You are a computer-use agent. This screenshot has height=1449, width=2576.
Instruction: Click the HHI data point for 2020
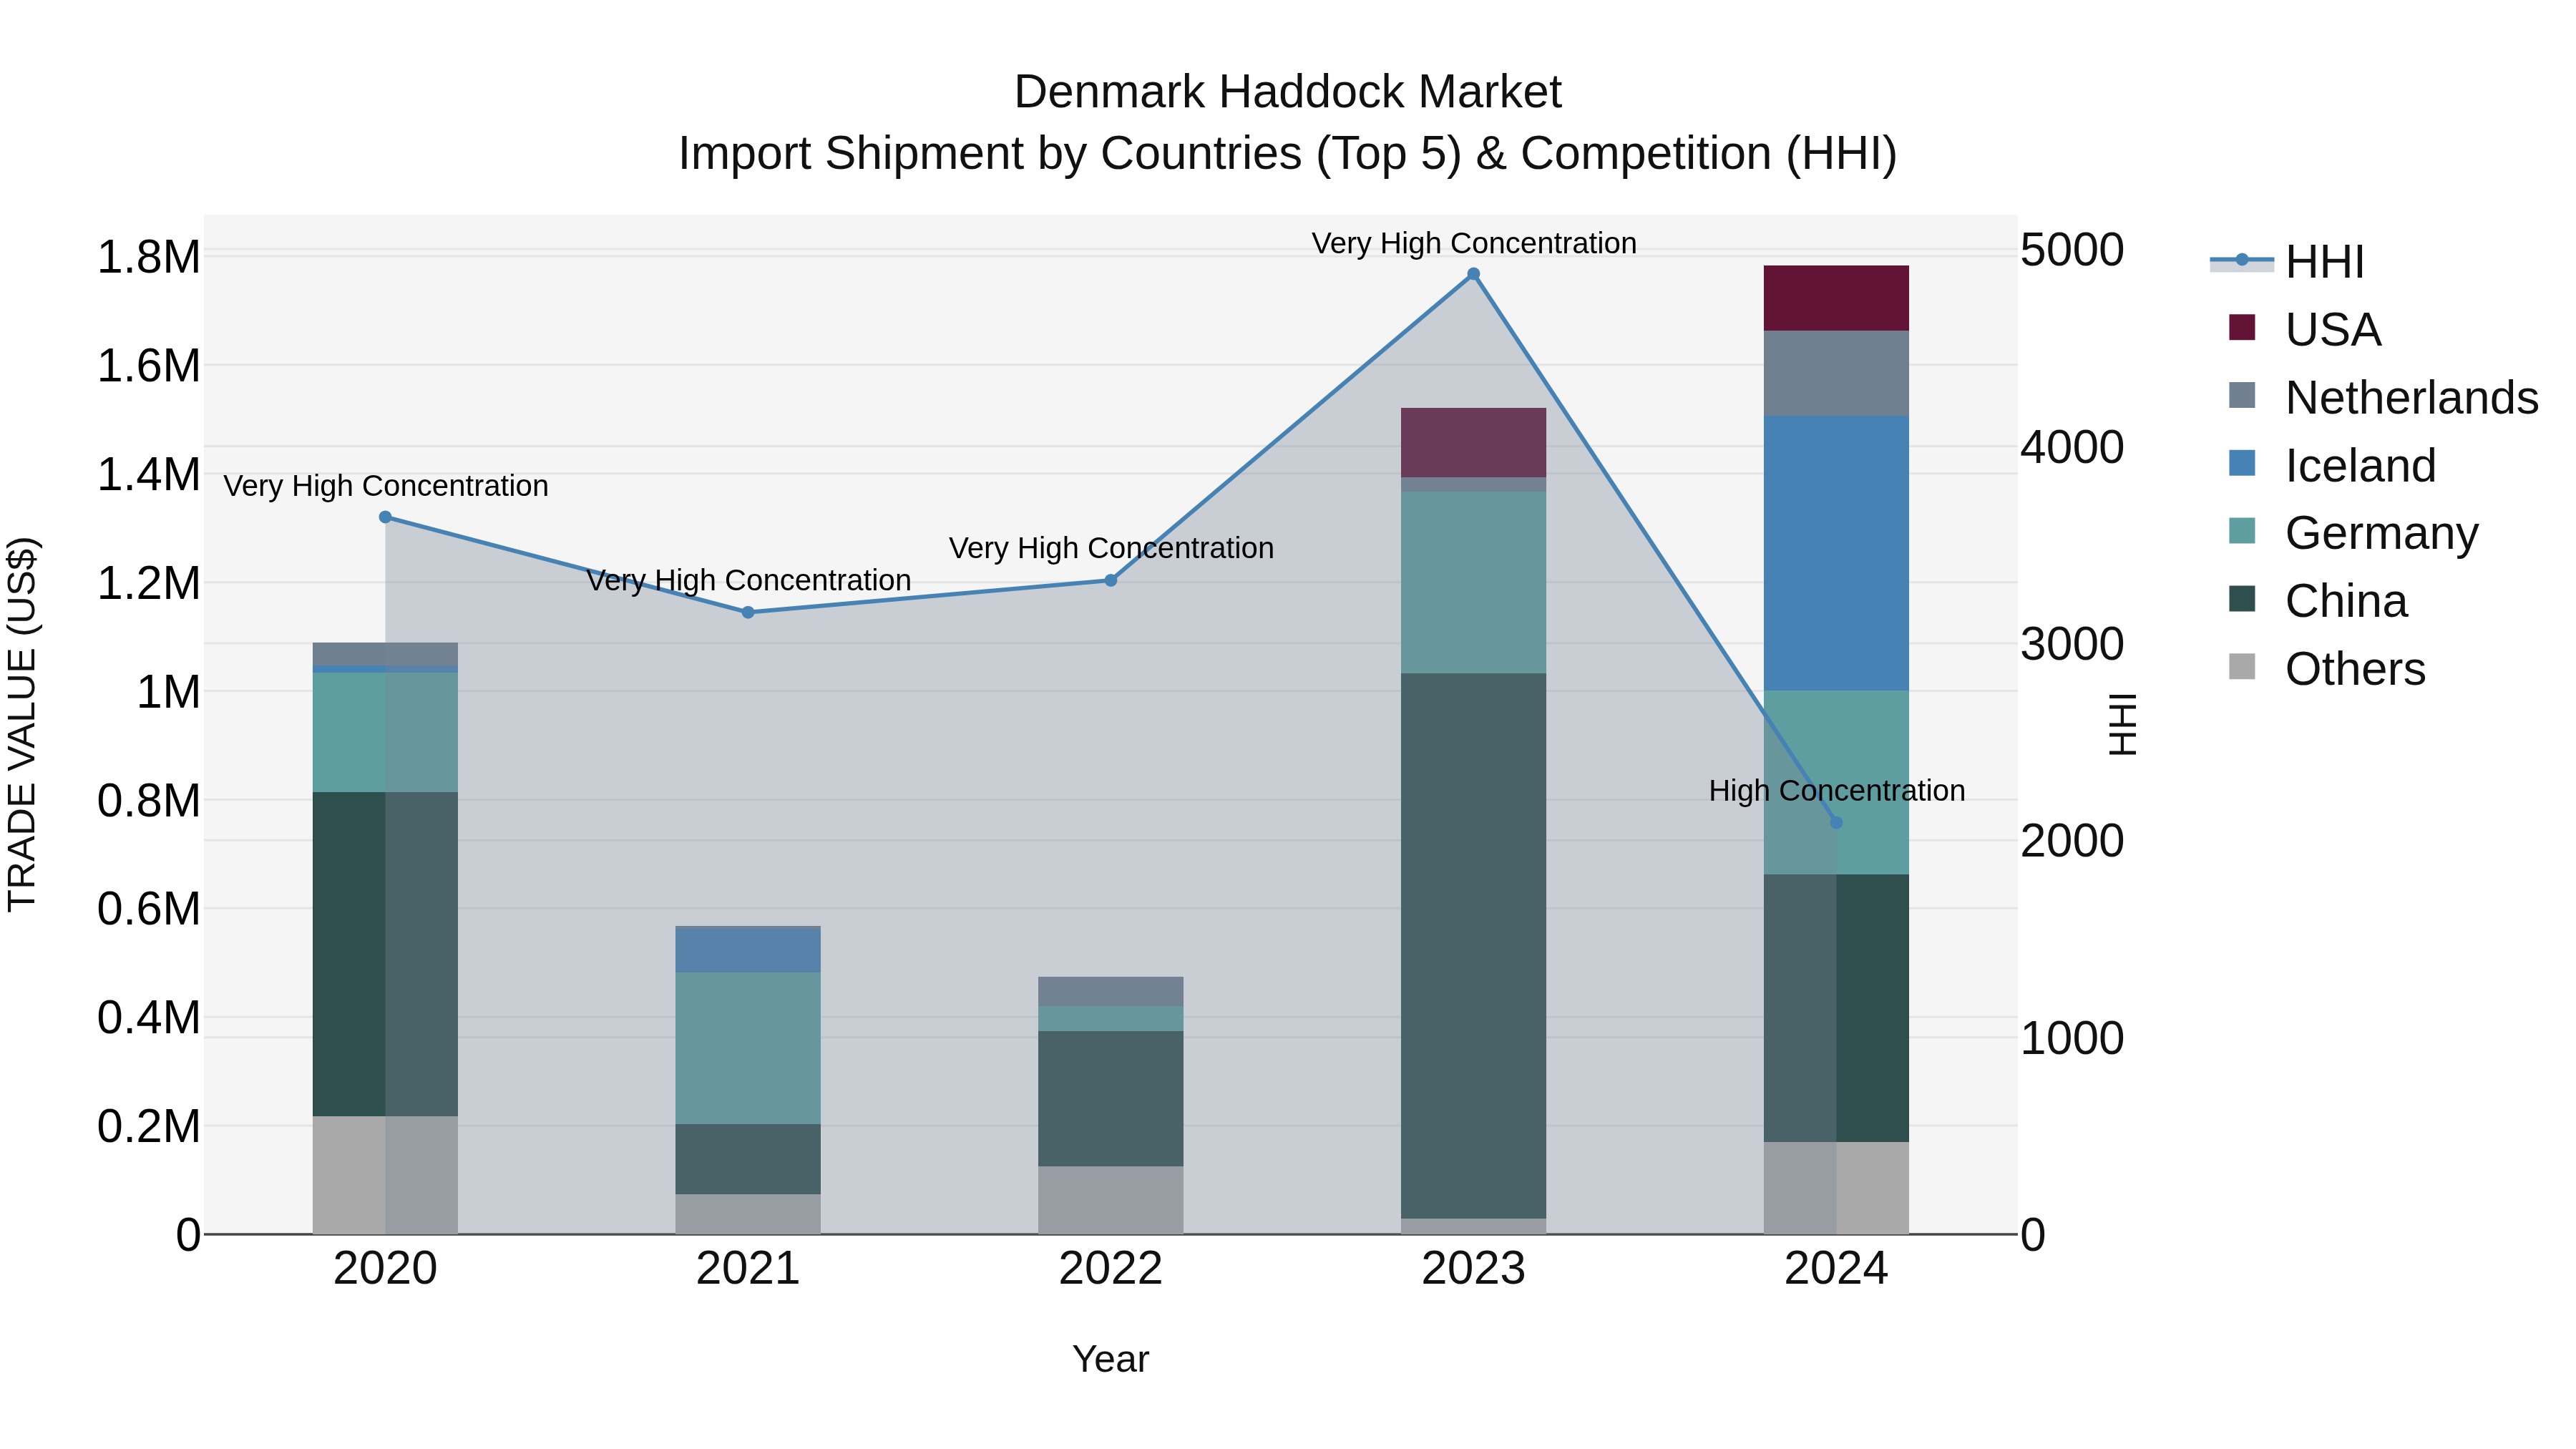(385, 517)
